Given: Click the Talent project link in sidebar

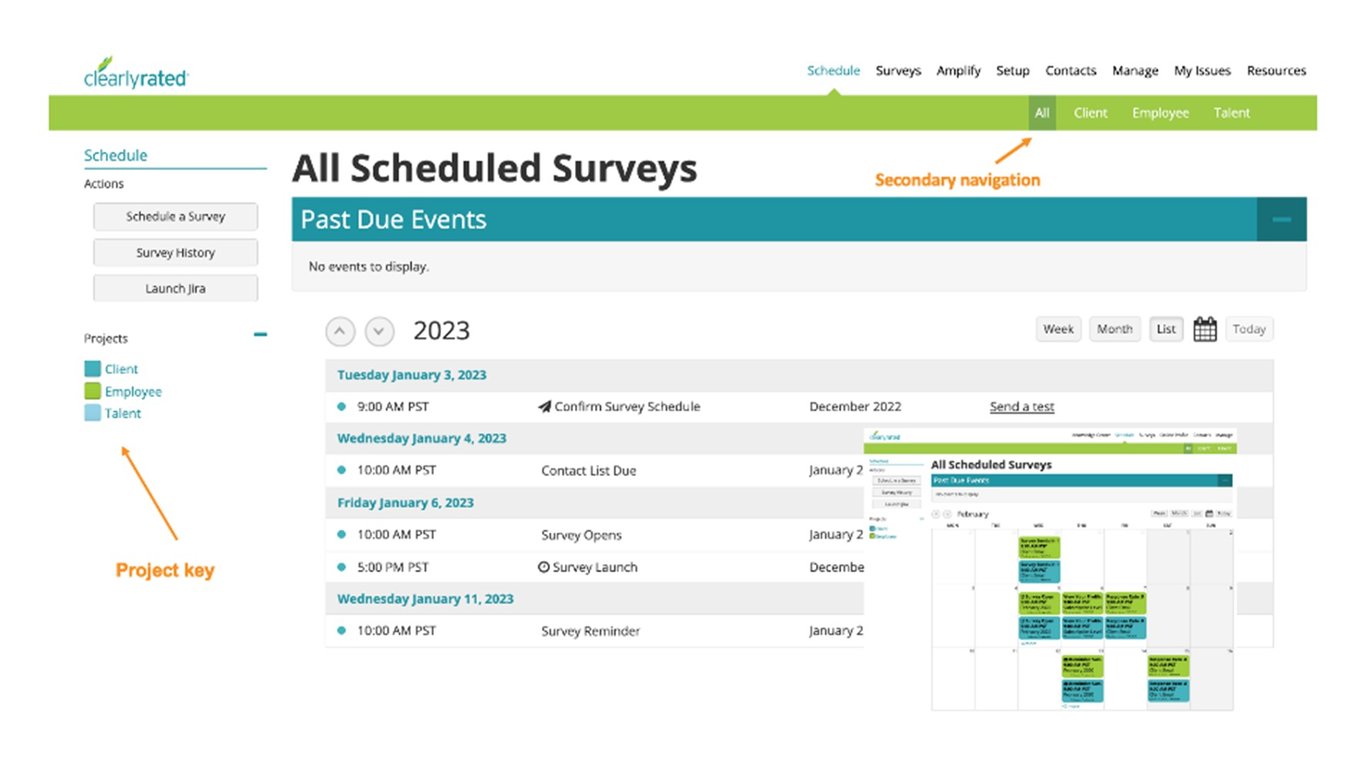Looking at the screenshot, I should (x=123, y=413).
